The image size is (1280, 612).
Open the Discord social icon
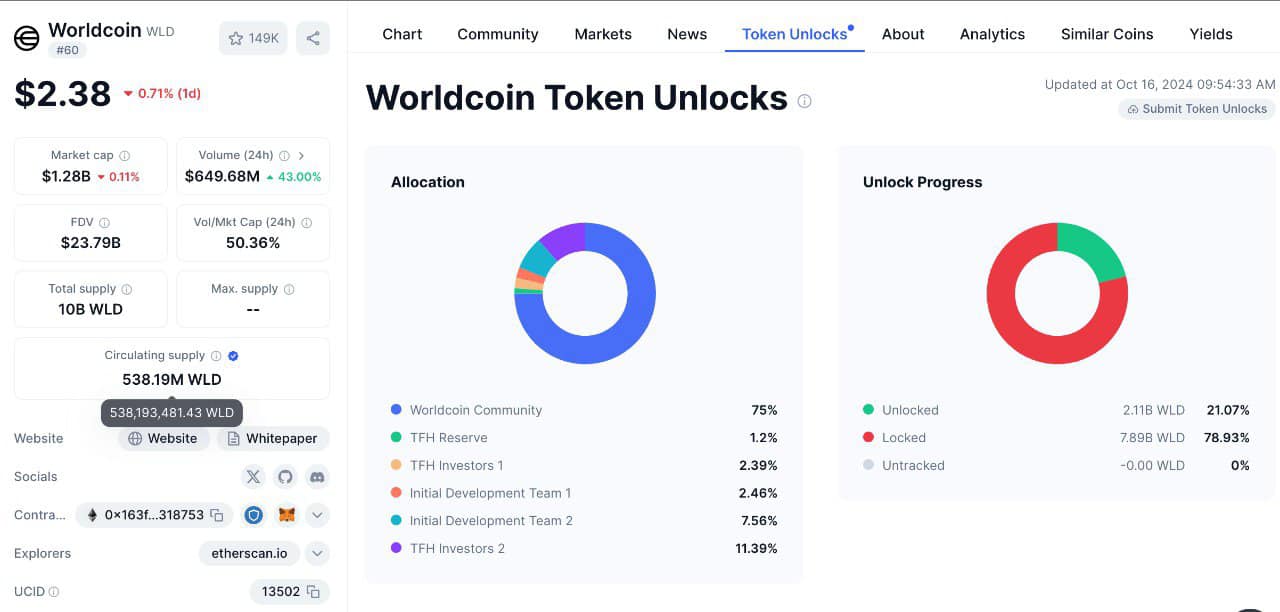point(317,477)
